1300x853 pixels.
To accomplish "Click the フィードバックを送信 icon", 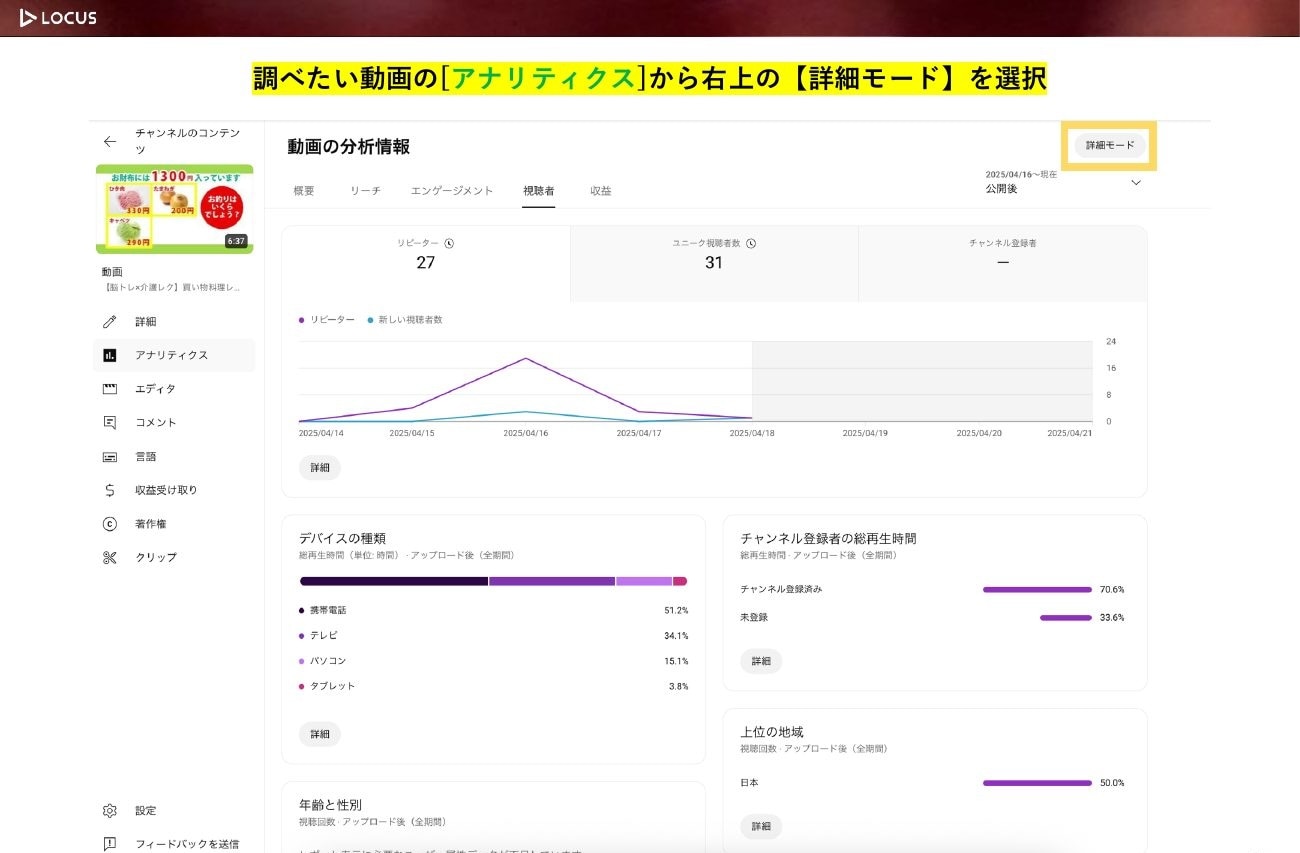I will click(x=110, y=844).
